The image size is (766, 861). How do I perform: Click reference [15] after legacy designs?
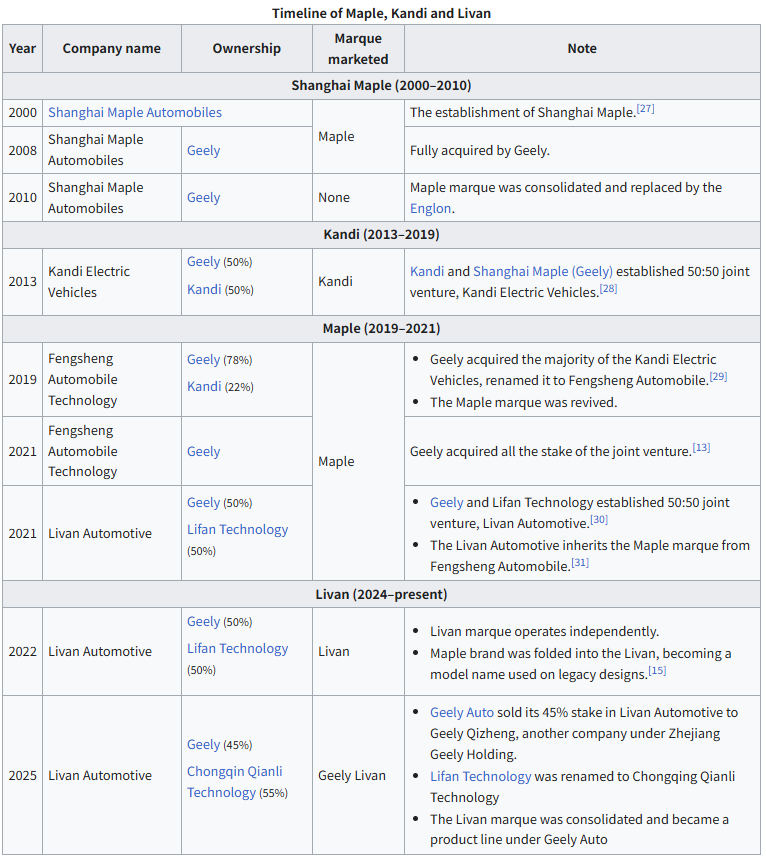[x=657, y=671]
